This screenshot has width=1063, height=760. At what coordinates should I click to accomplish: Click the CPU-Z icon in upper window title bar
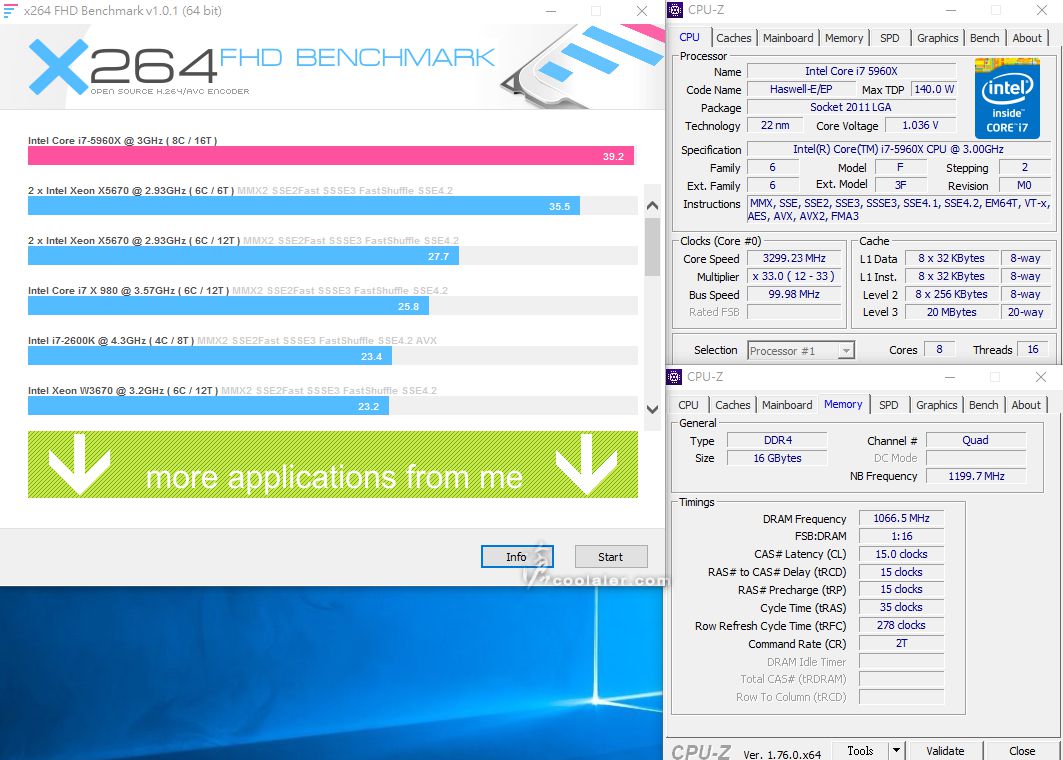click(x=675, y=9)
